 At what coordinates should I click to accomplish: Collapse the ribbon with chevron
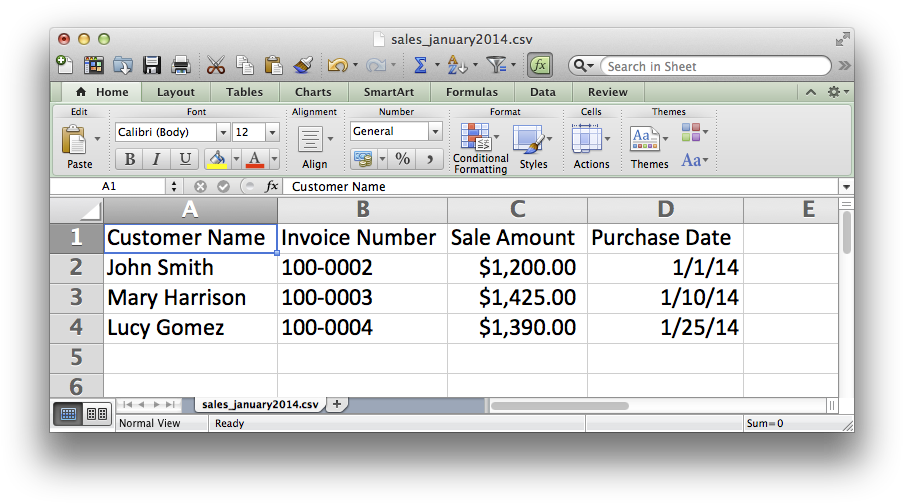810,92
